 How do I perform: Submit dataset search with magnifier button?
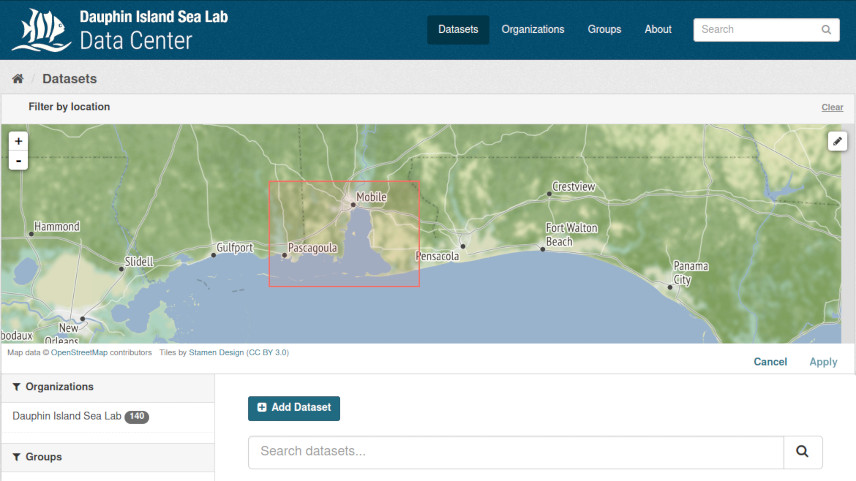click(802, 452)
